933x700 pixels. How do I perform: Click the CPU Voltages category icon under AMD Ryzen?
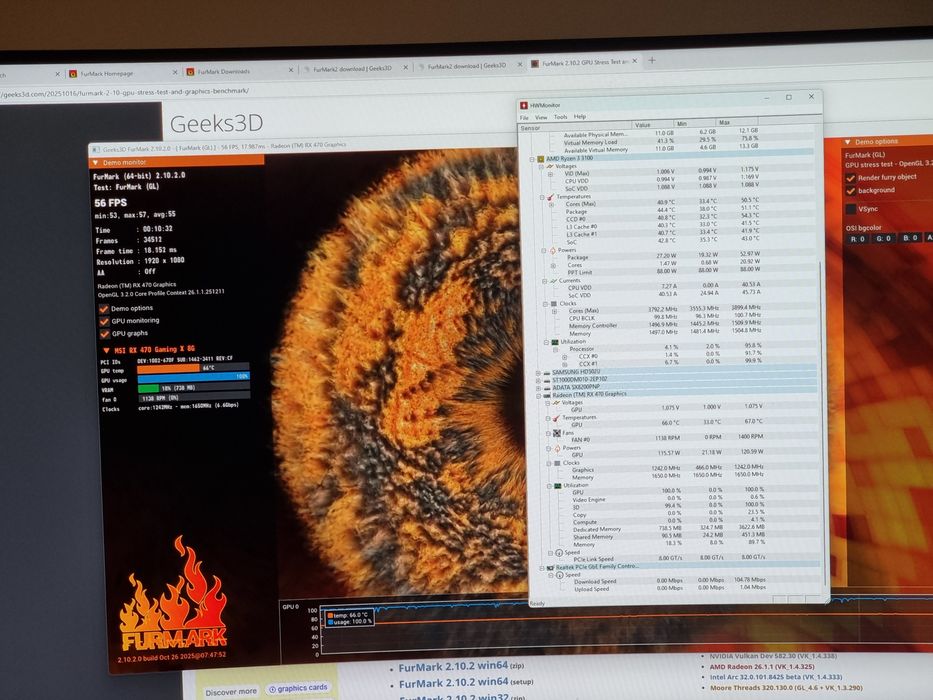pyautogui.click(x=550, y=167)
